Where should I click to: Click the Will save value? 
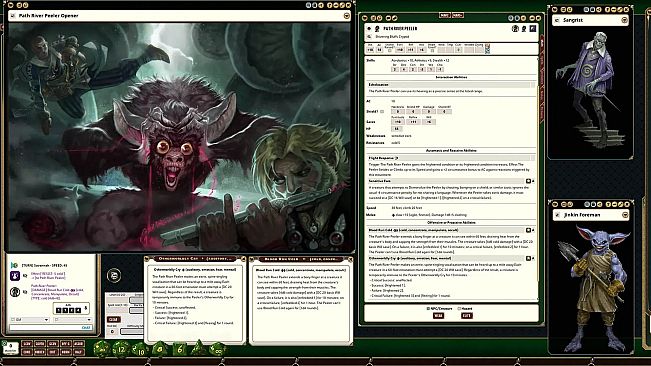point(429,122)
